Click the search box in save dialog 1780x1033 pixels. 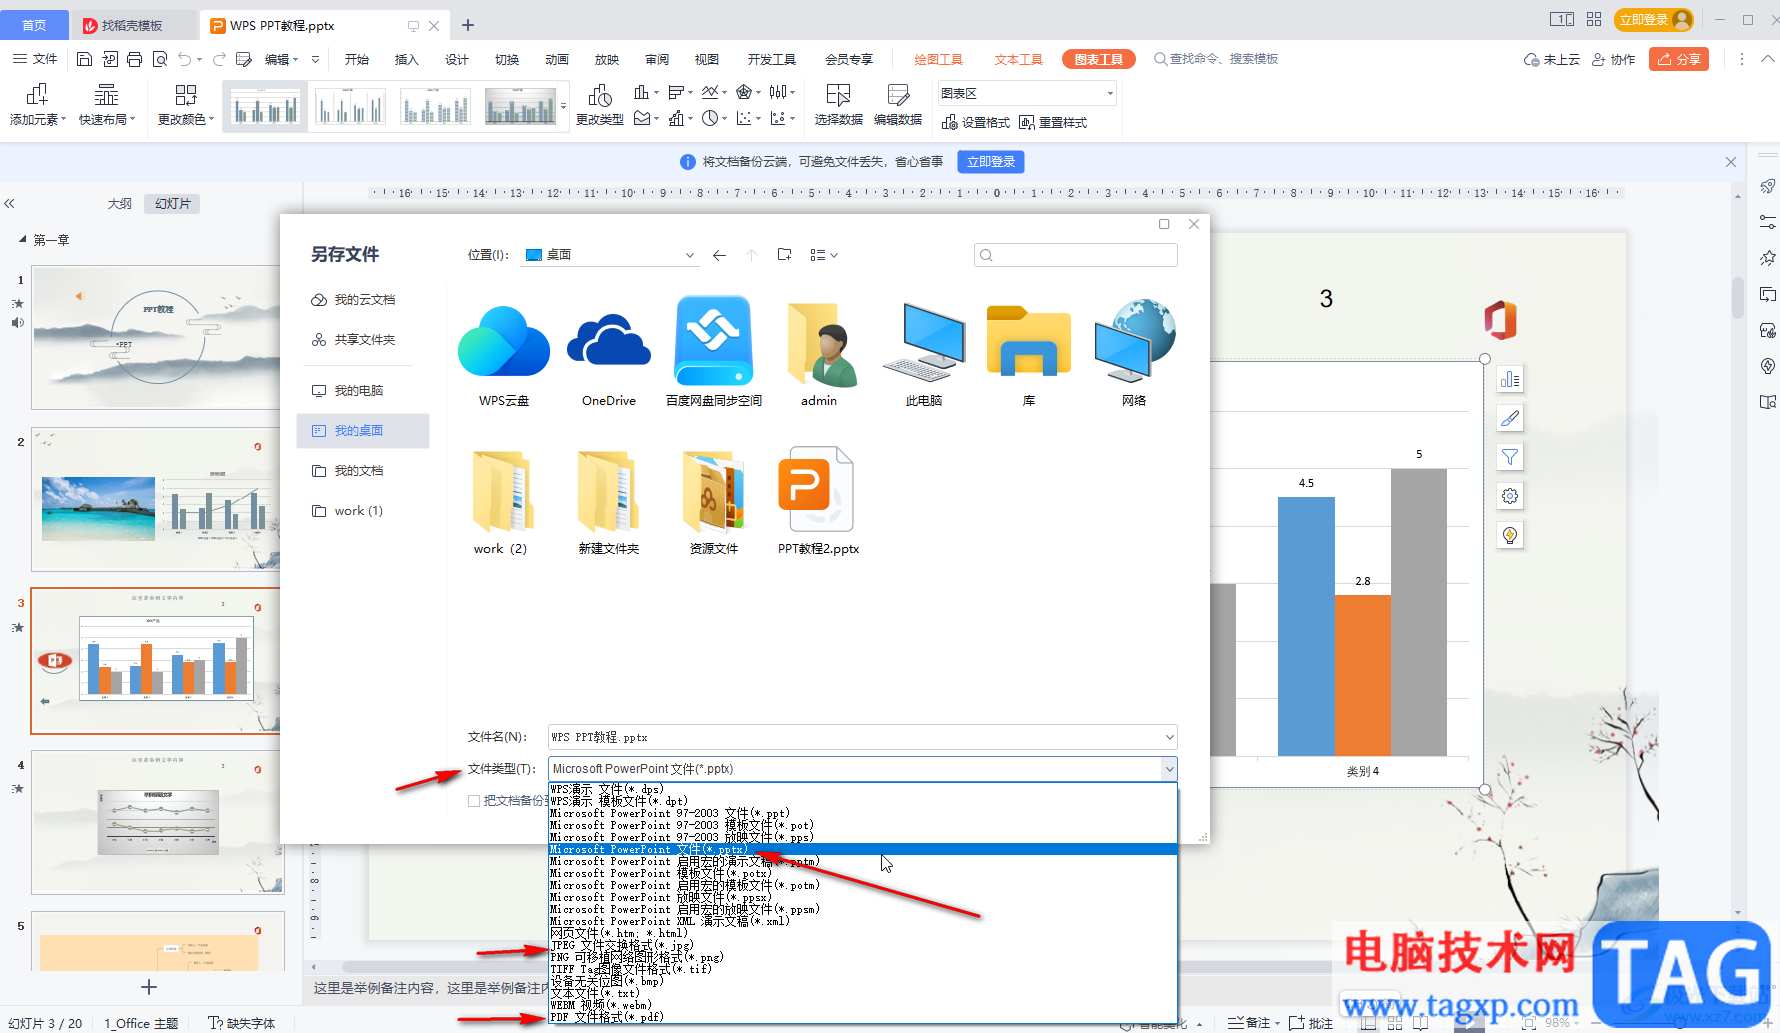click(1075, 255)
